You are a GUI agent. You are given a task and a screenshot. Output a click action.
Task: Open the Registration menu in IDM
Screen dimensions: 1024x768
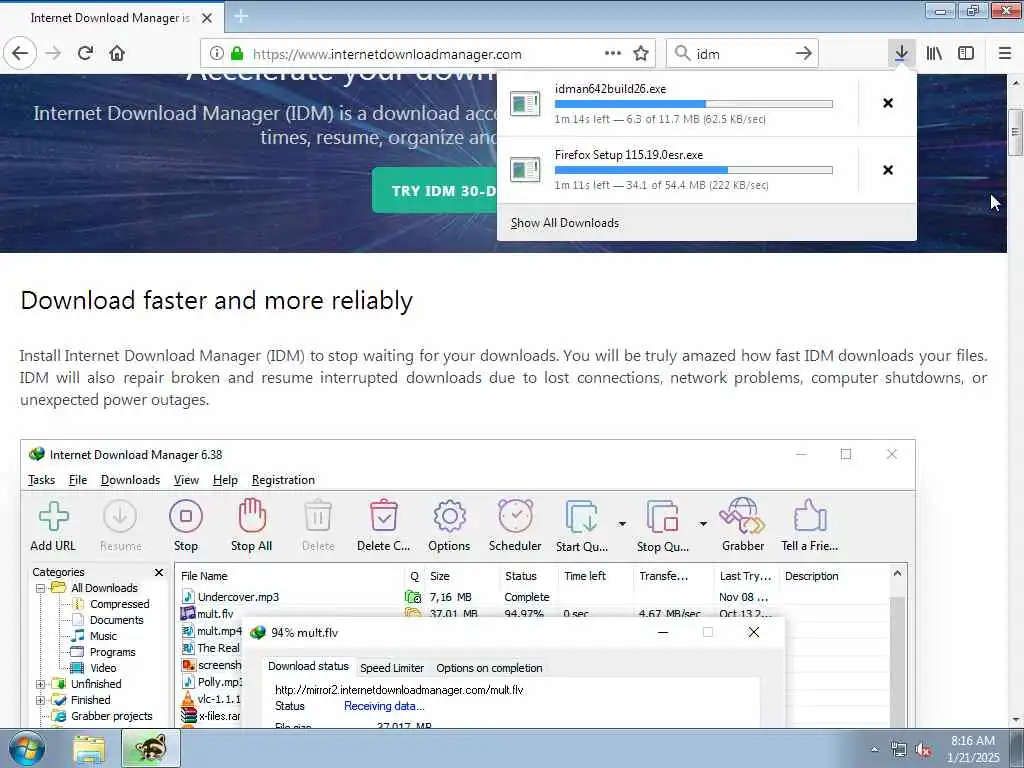283,480
